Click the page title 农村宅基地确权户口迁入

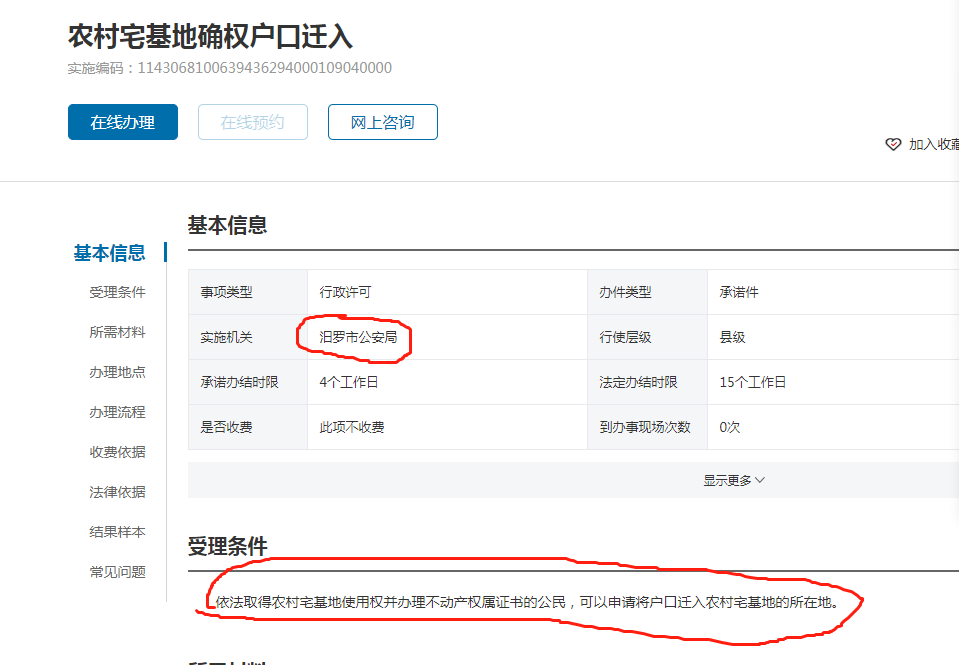click(x=210, y=36)
